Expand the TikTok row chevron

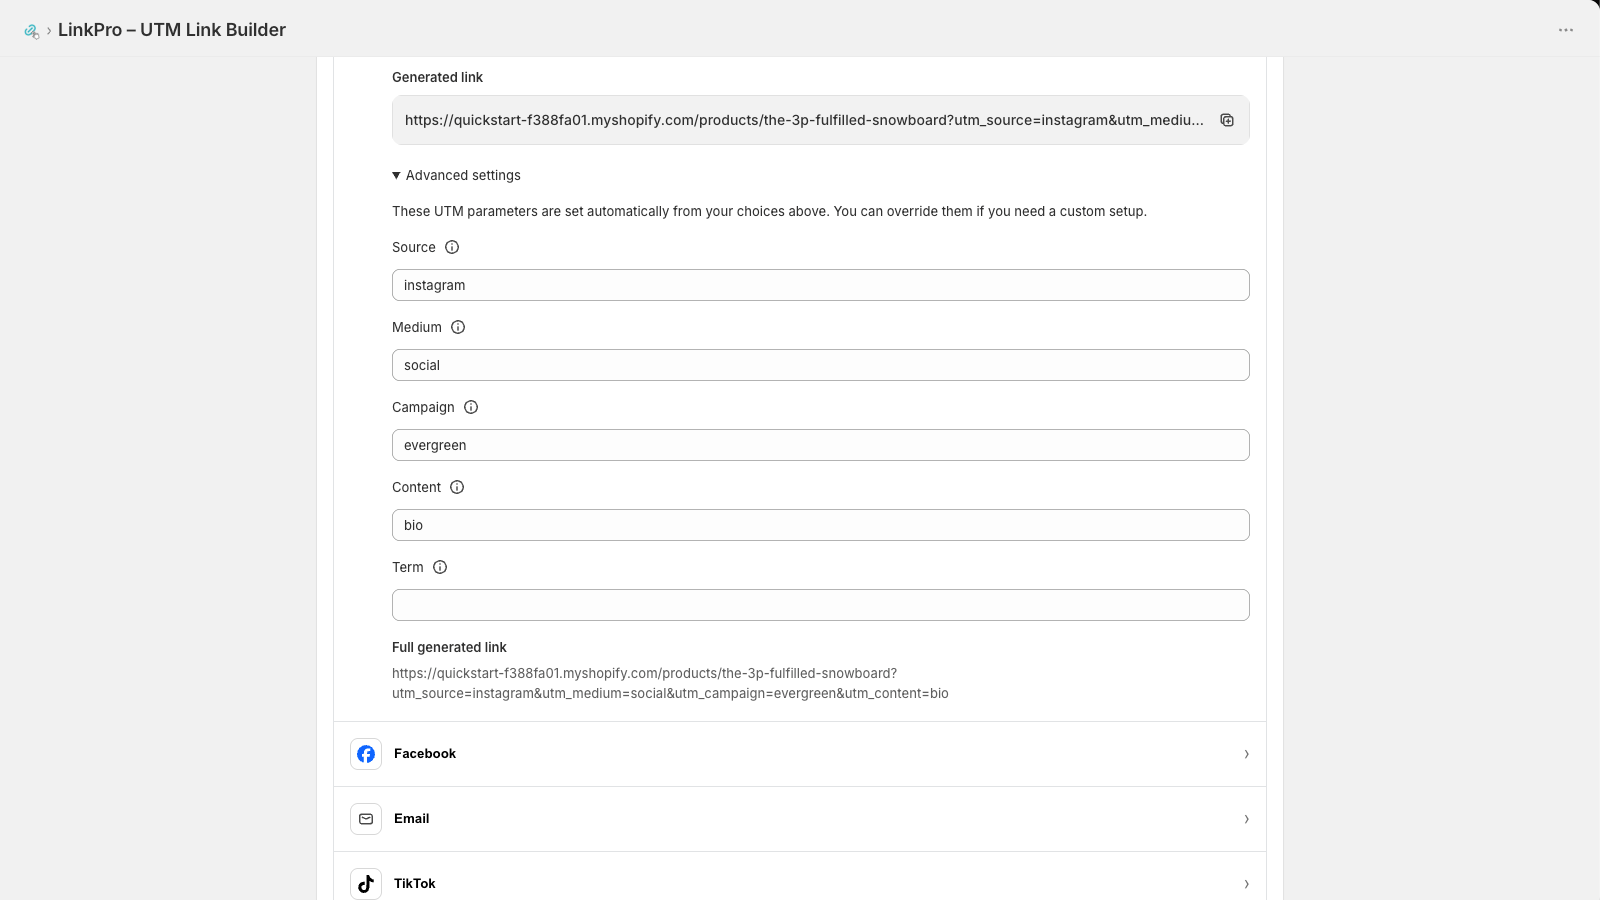pyautogui.click(x=1246, y=884)
